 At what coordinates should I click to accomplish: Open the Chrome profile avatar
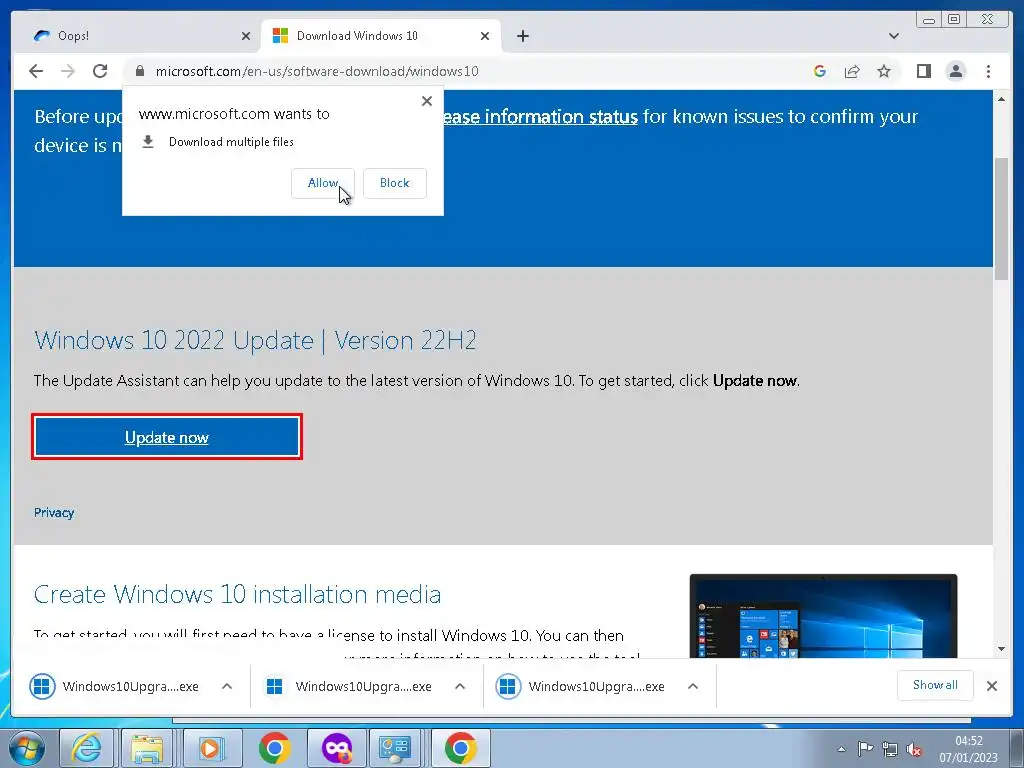(956, 71)
